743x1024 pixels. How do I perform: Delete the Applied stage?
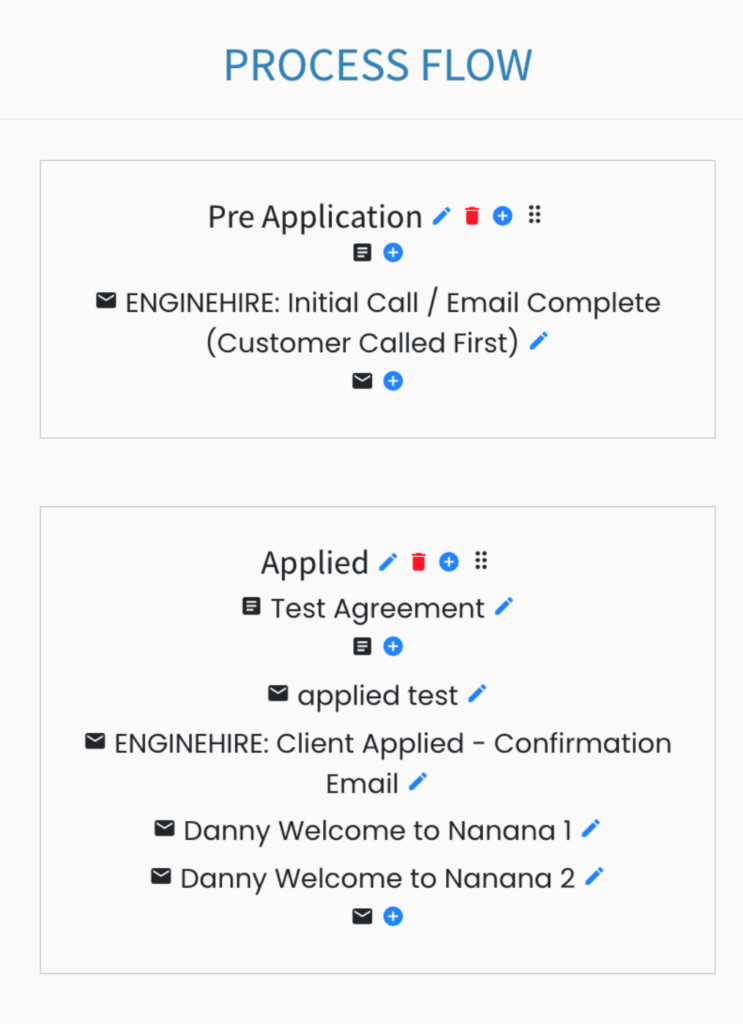coord(418,561)
